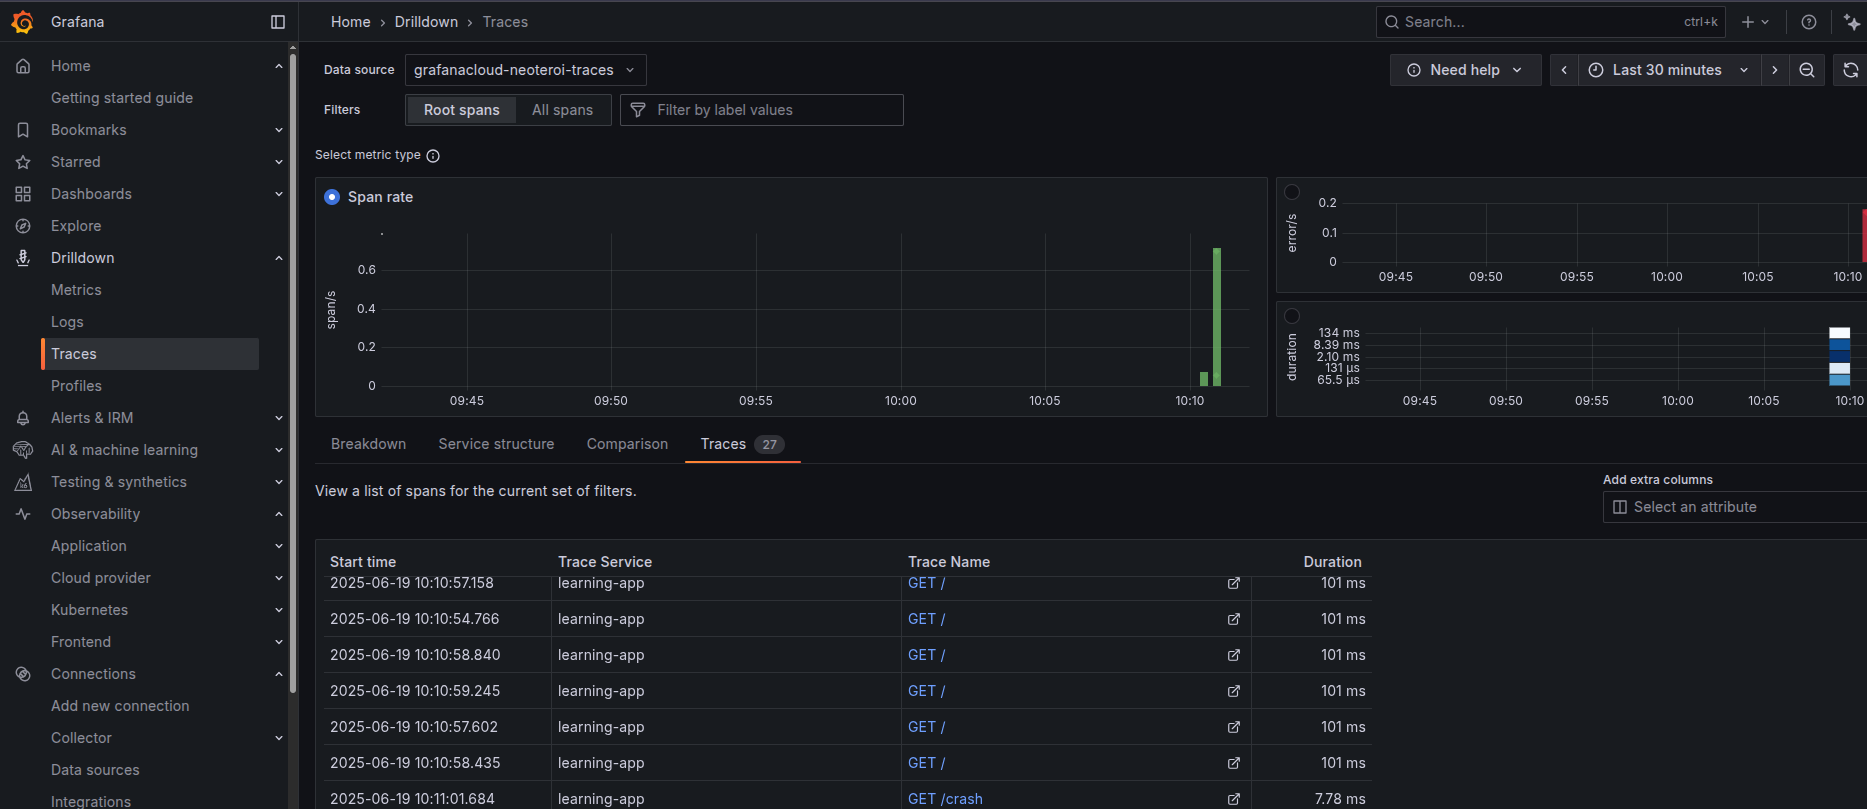
Task: Click the Testing & synthetics icon
Action: click(23, 482)
